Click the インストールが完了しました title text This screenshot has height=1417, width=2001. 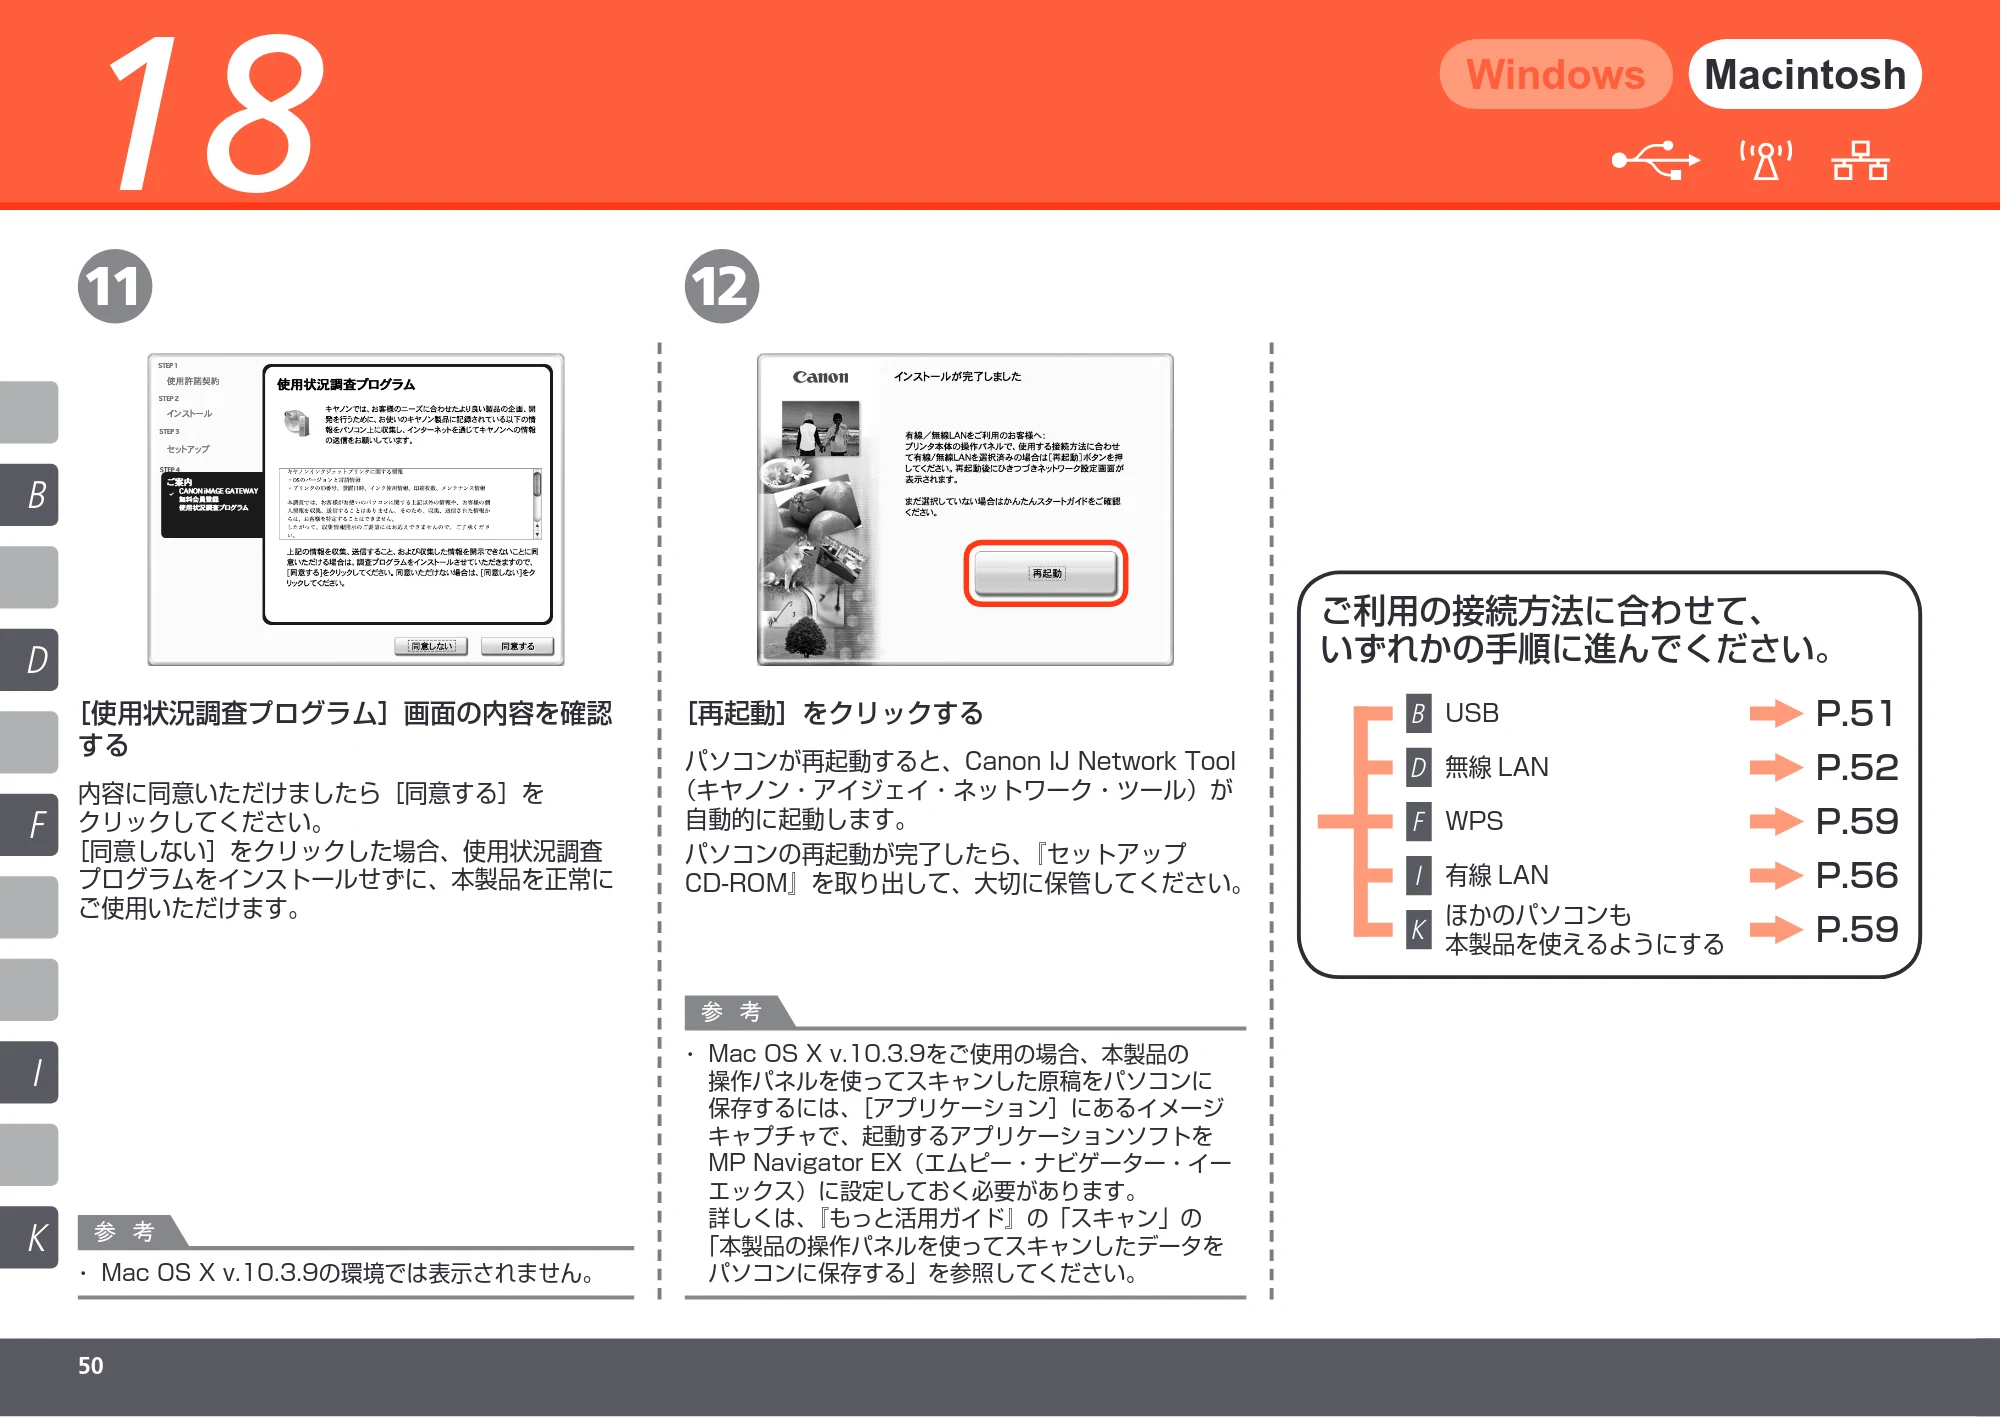coord(957,377)
